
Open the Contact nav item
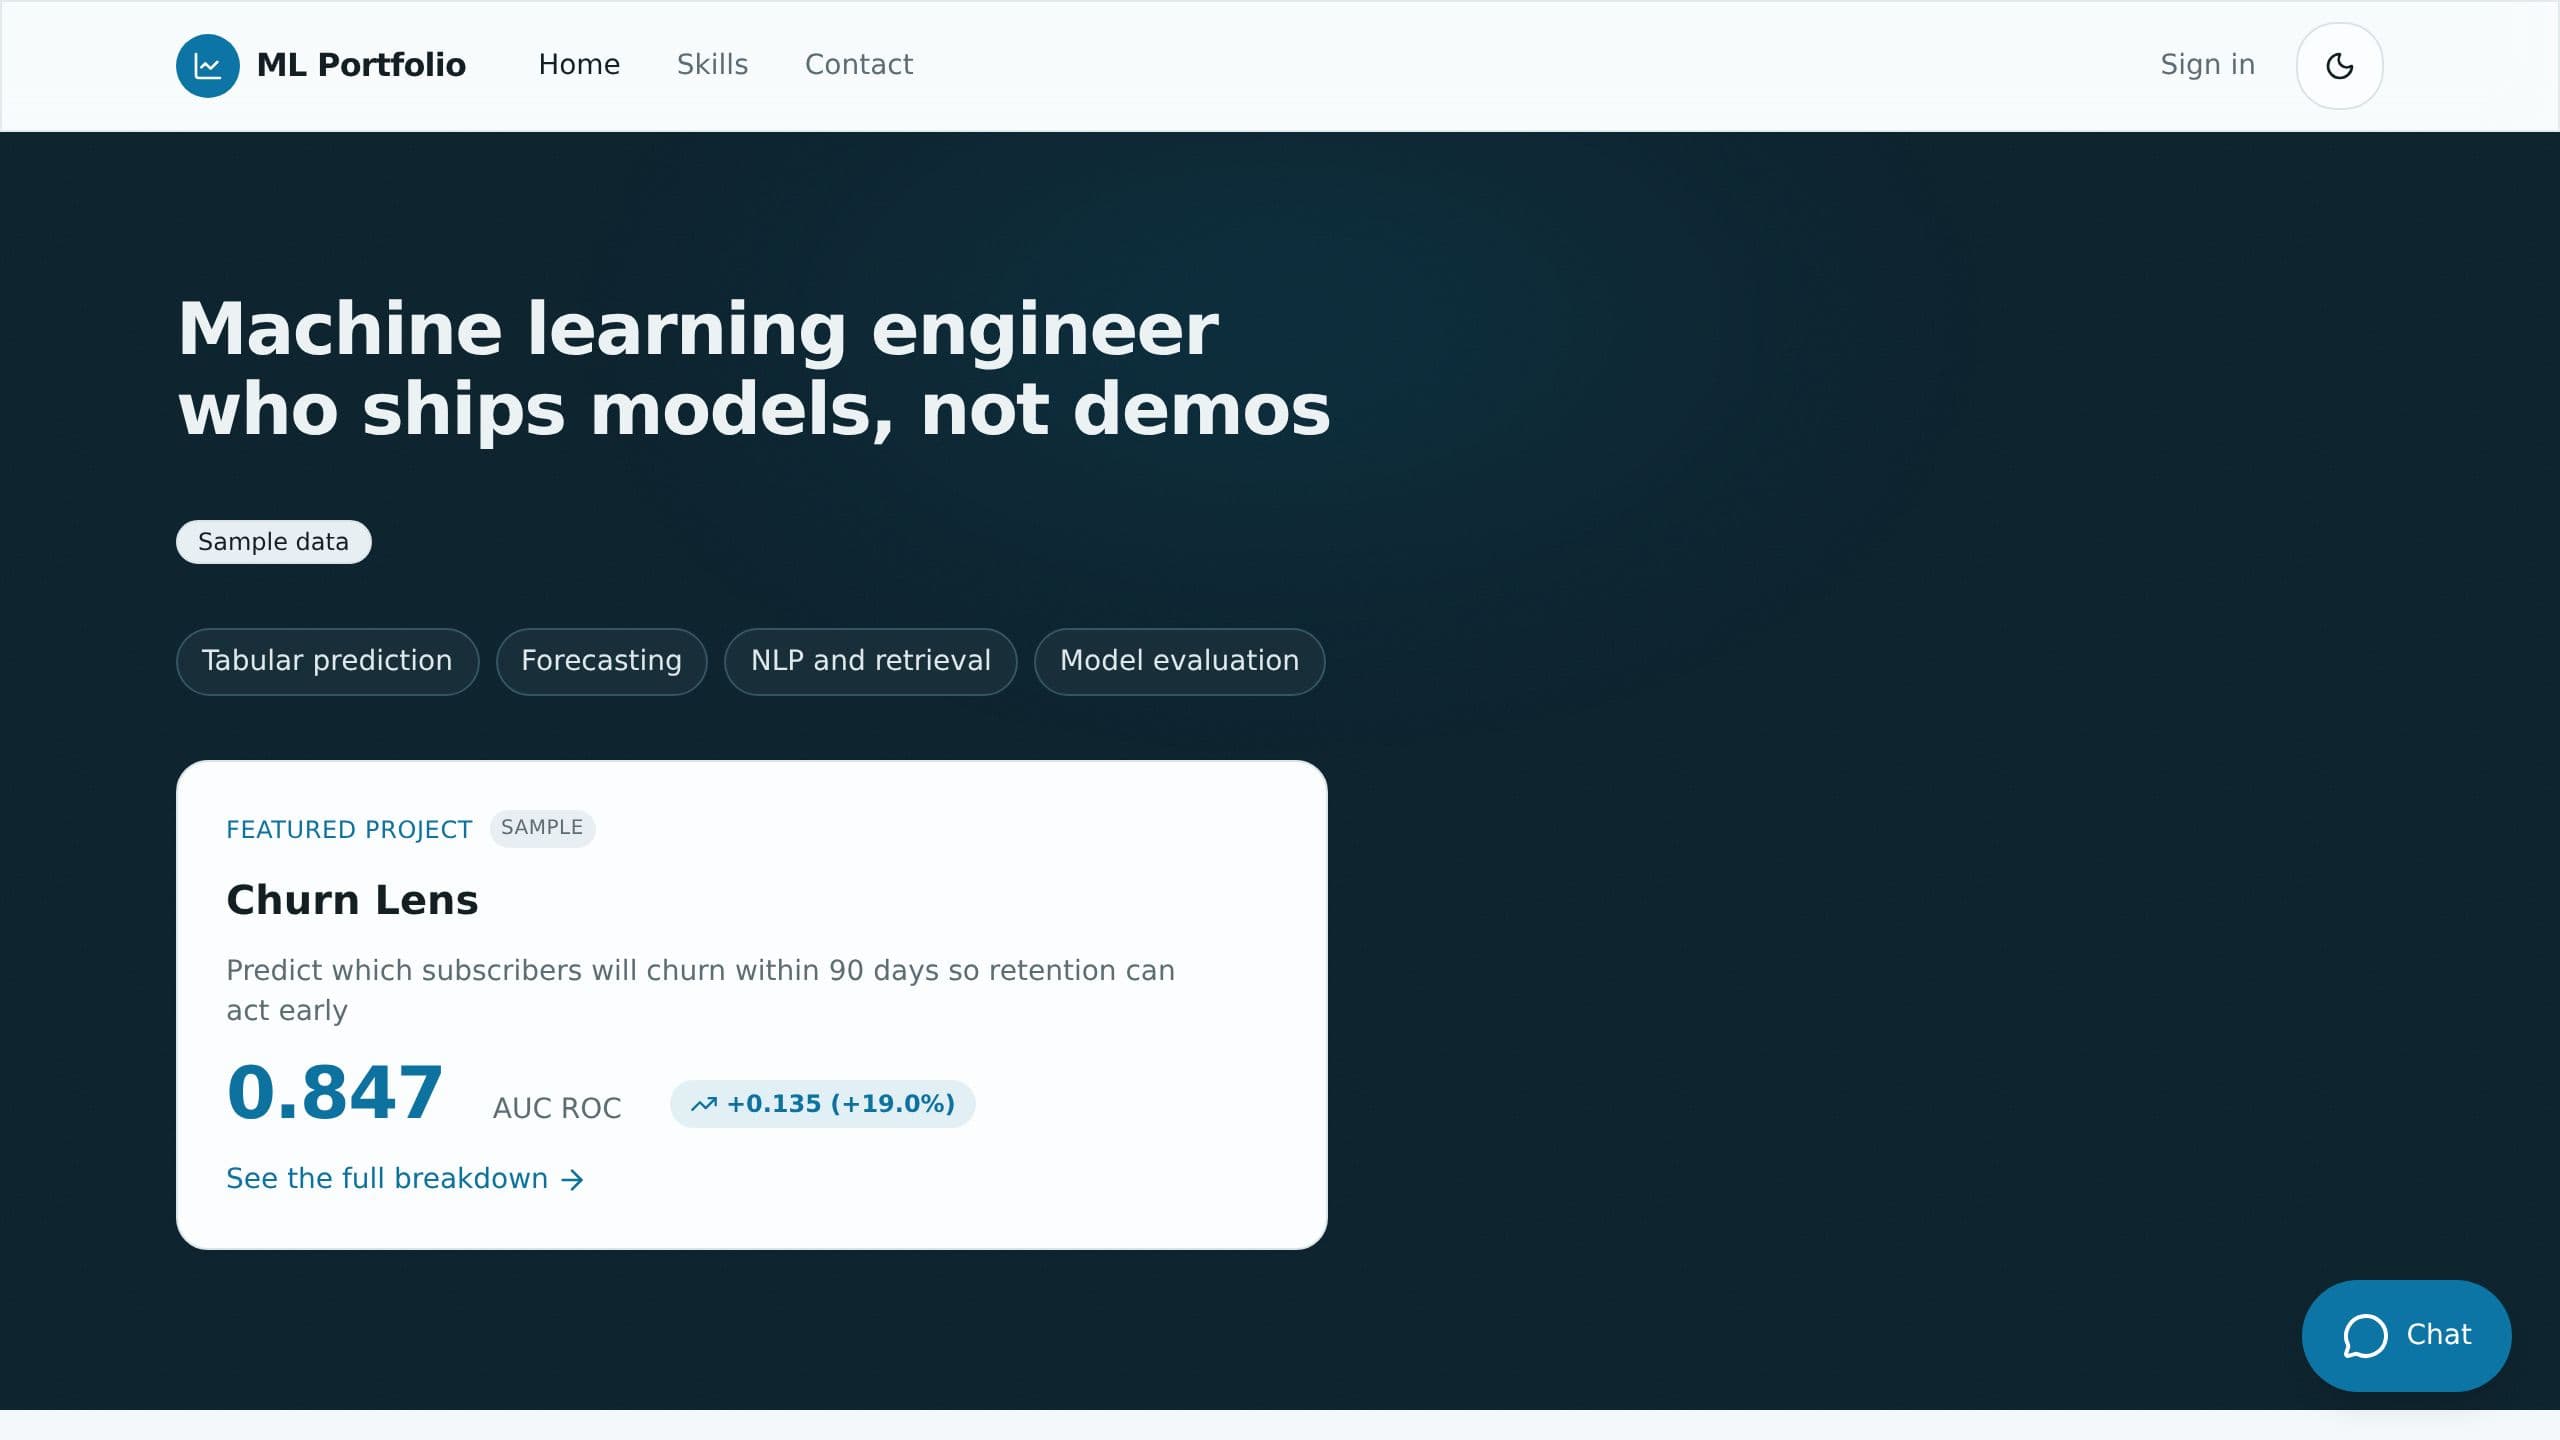click(859, 65)
